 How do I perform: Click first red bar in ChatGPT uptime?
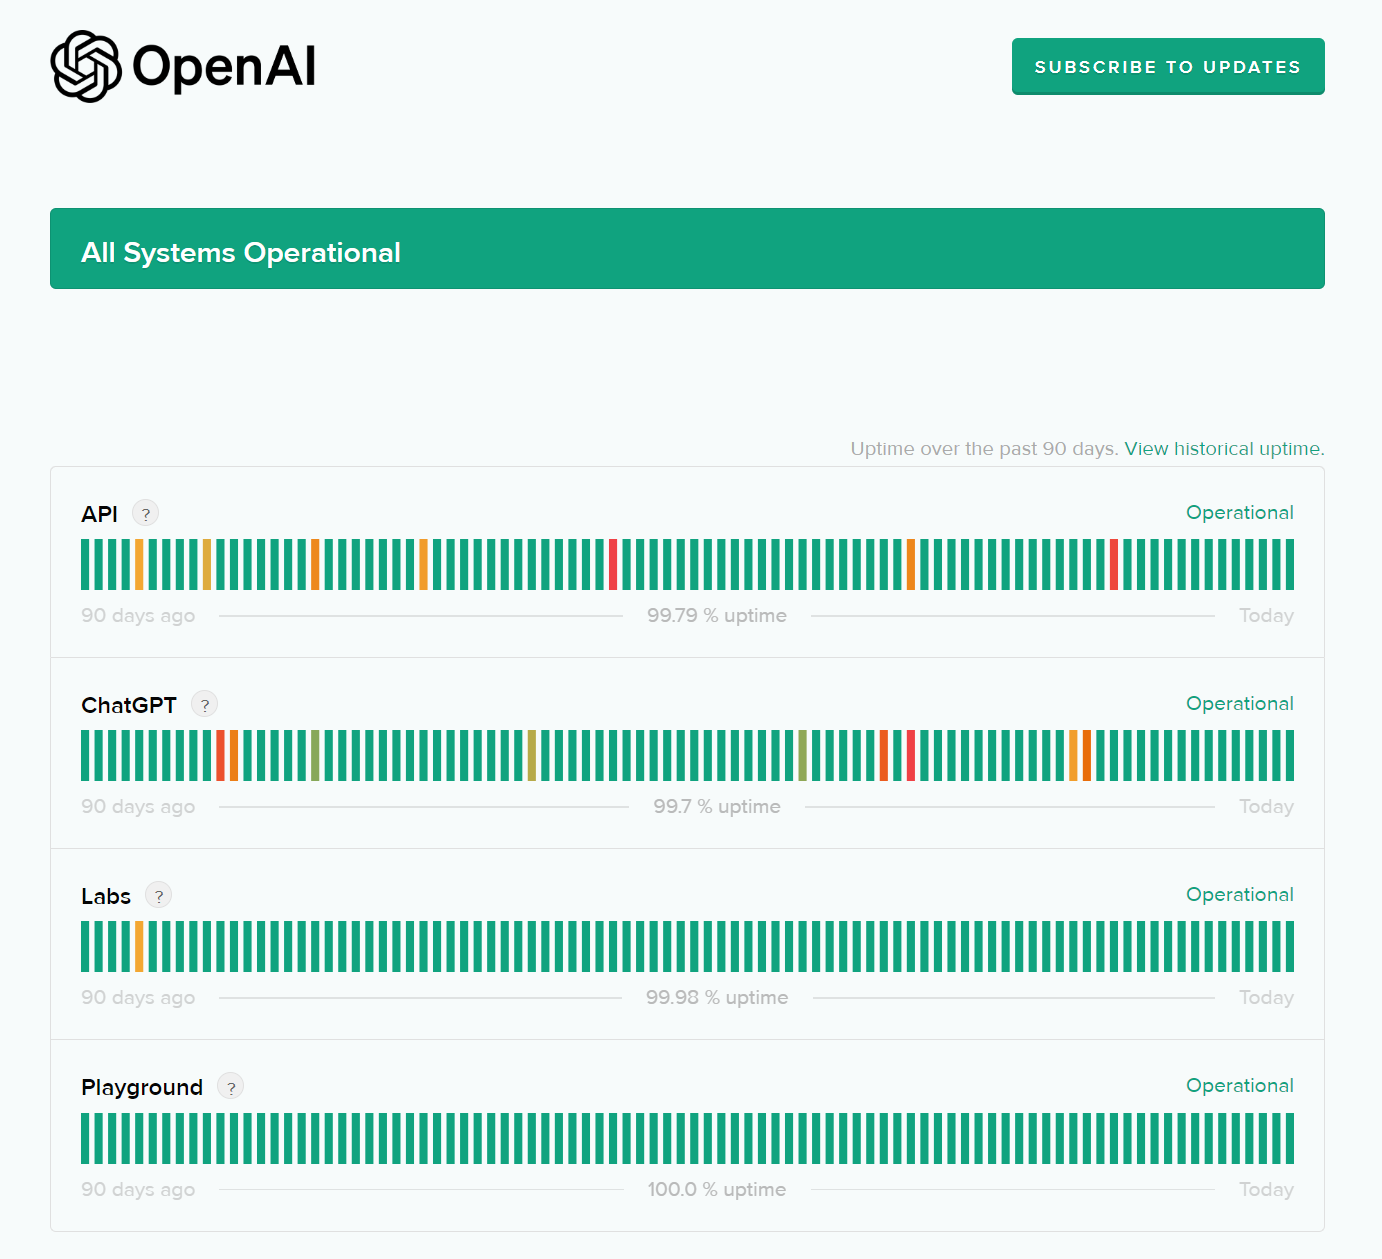click(x=220, y=755)
